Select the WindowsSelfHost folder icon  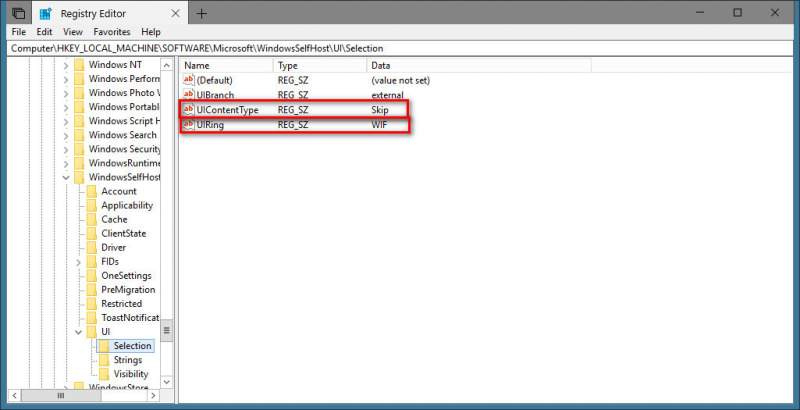pyautogui.click(x=79, y=177)
